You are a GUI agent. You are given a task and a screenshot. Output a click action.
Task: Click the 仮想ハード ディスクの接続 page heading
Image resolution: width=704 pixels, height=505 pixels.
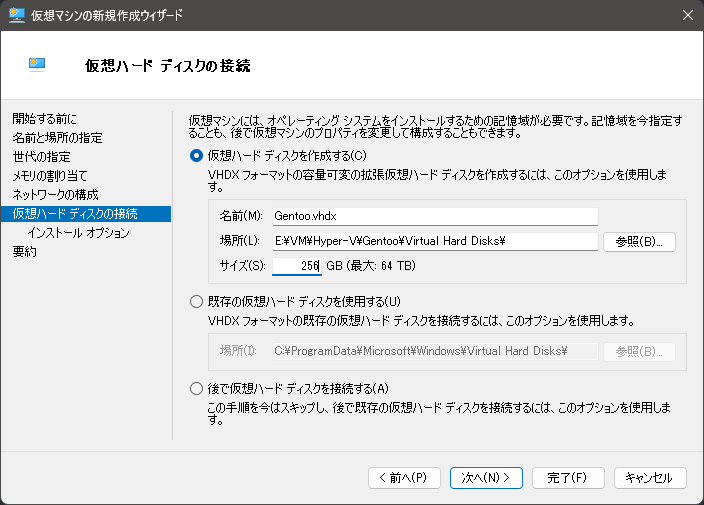(x=168, y=66)
